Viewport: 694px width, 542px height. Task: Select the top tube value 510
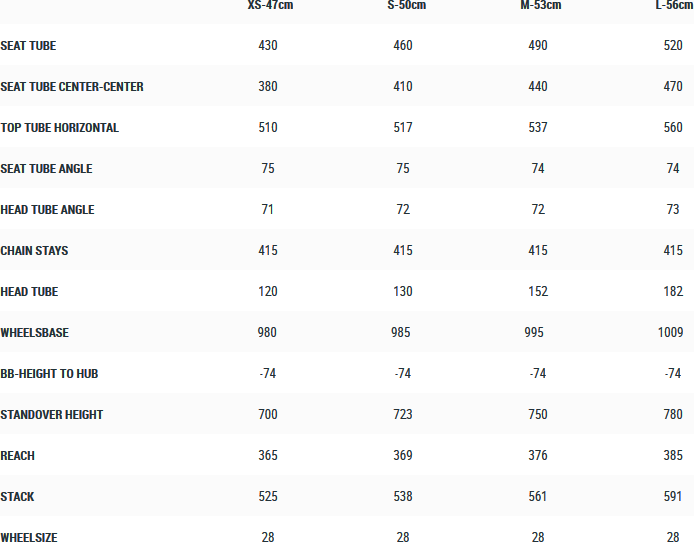click(268, 128)
